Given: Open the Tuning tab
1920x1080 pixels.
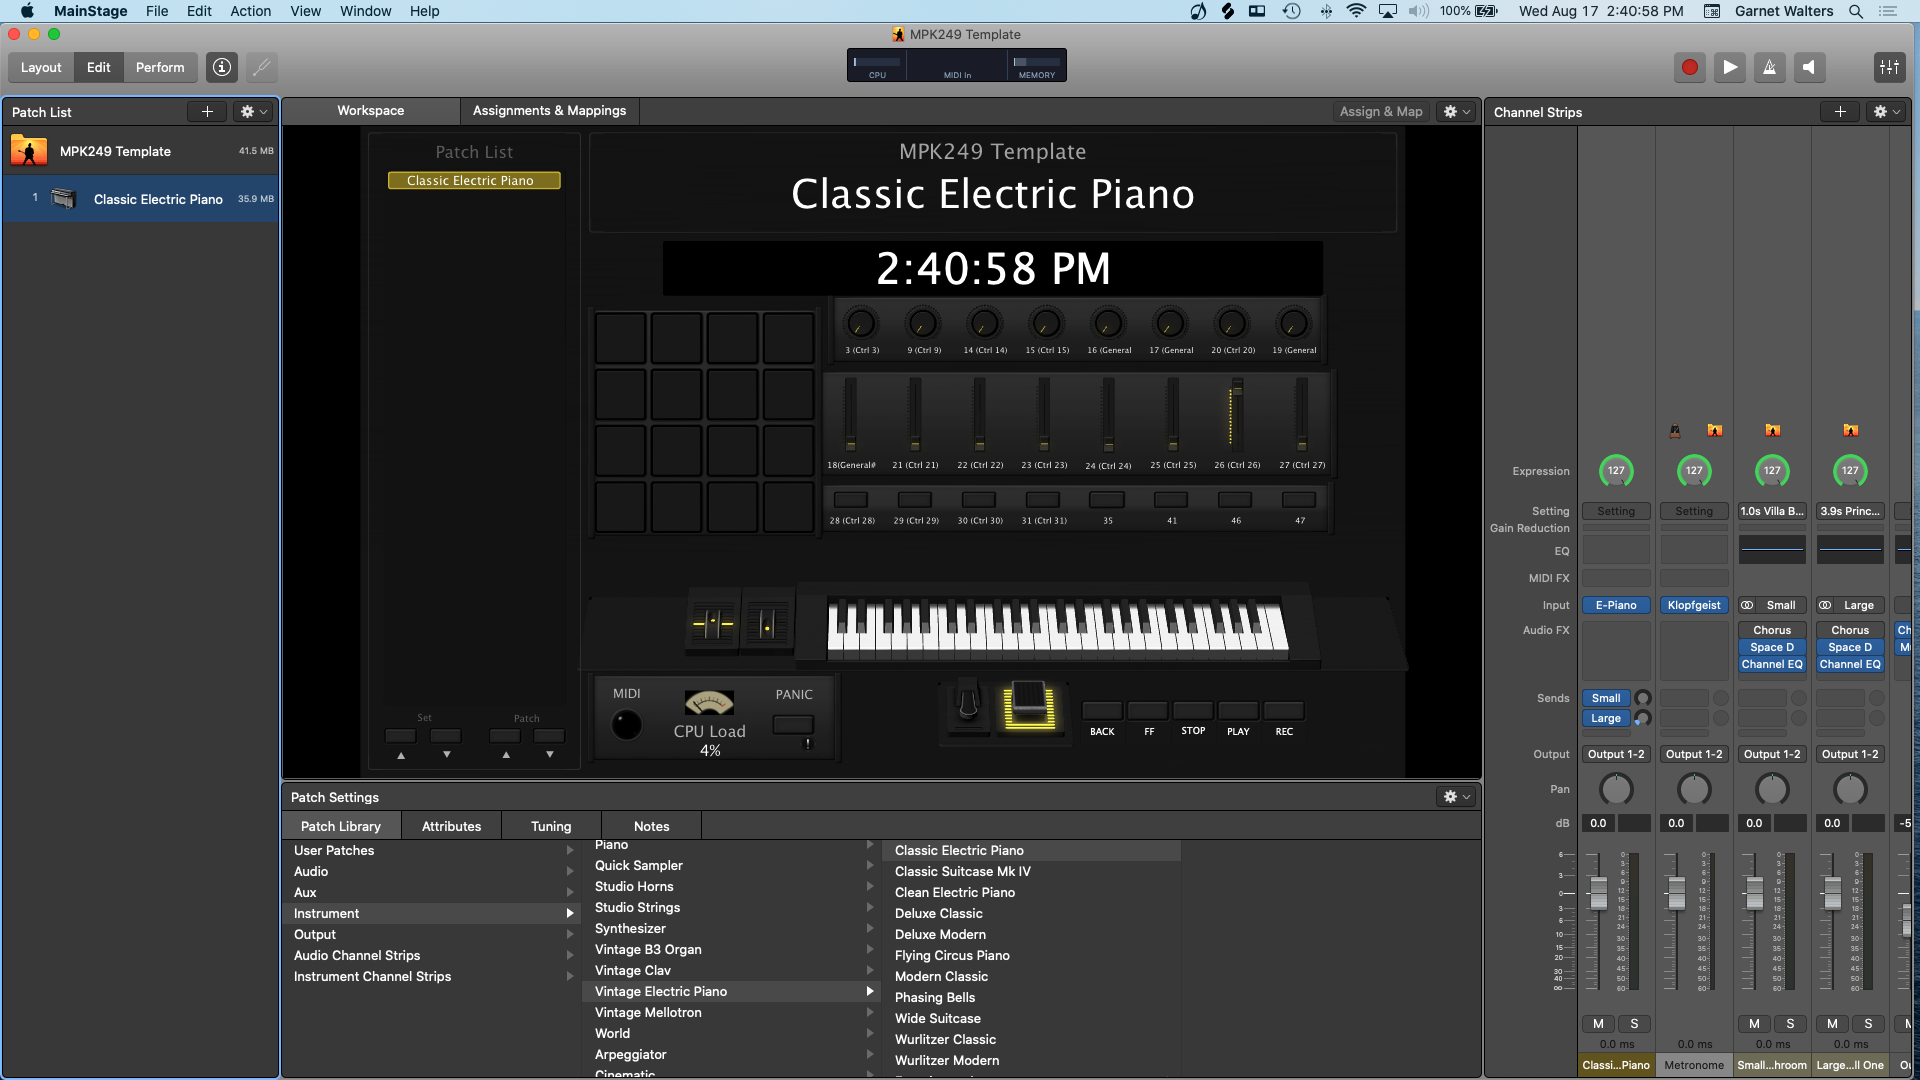Looking at the screenshot, I should pos(551,826).
